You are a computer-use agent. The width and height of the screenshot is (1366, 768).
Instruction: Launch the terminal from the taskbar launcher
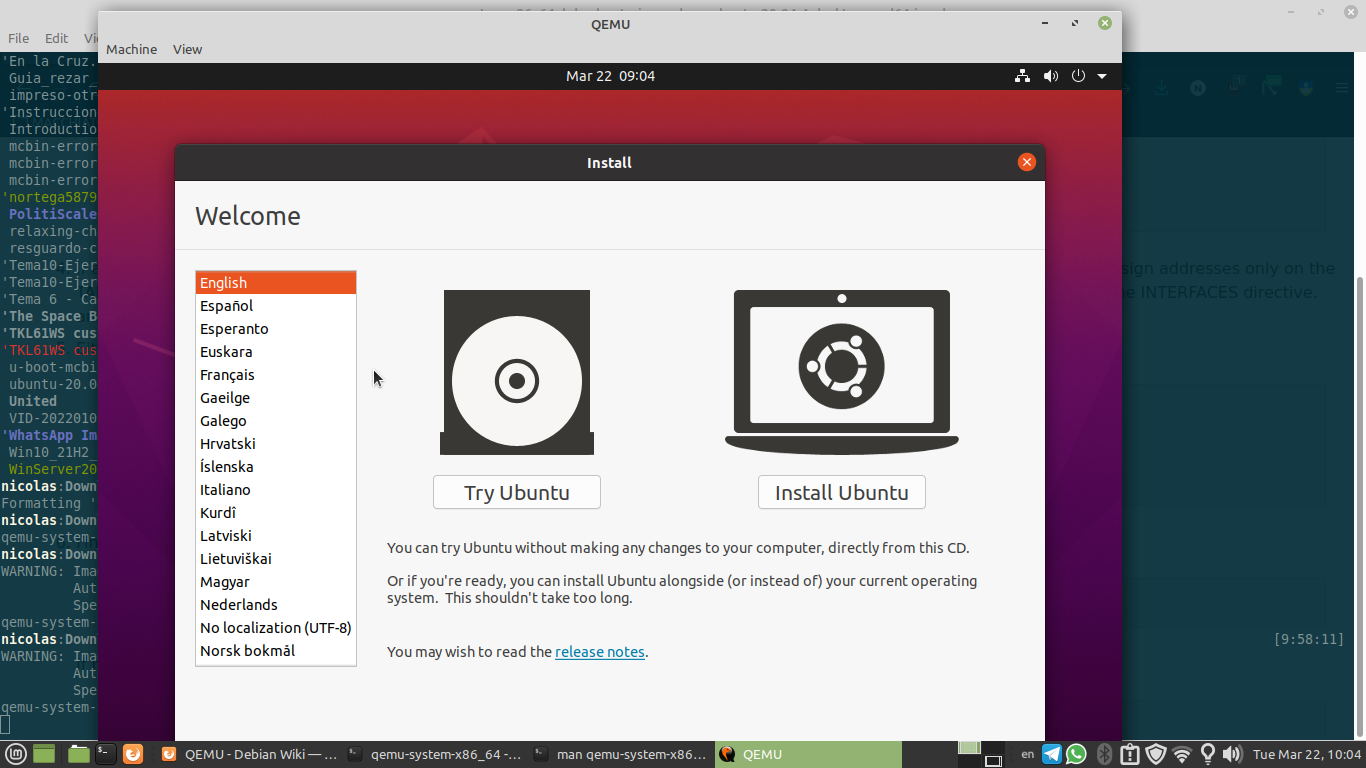click(106, 754)
